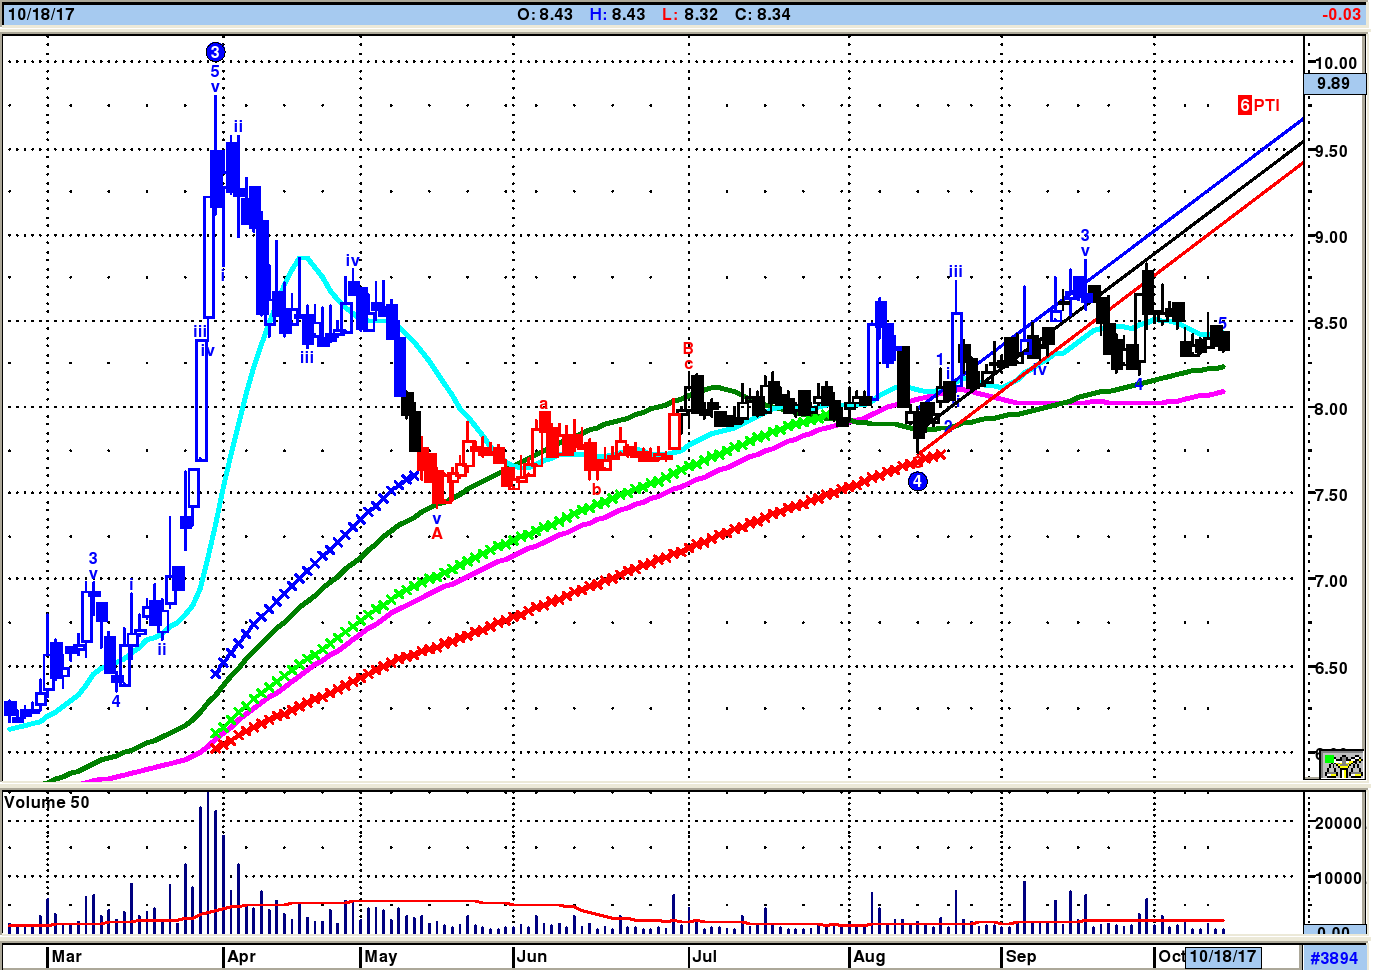
Task: Select the circled wave 3 marker at peak
Action: pos(215,52)
